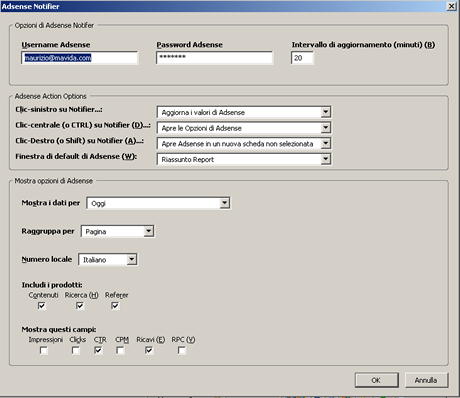Viewport: 460px width, 398px height.
Task: Disable the Referer checkbox
Action: [115, 306]
